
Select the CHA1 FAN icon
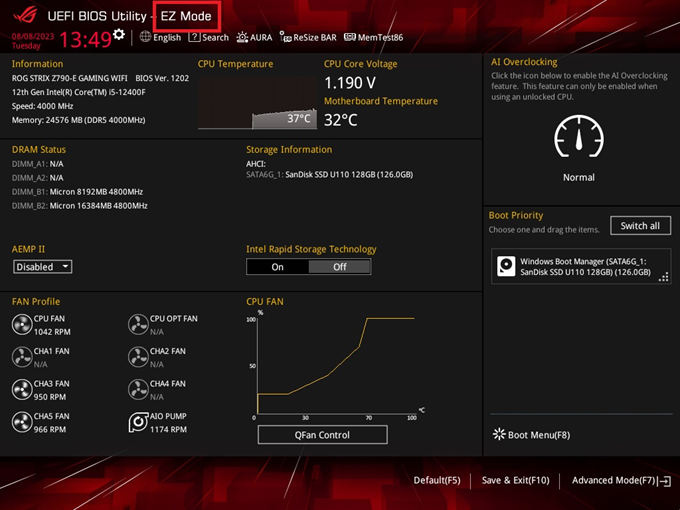coord(22,357)
